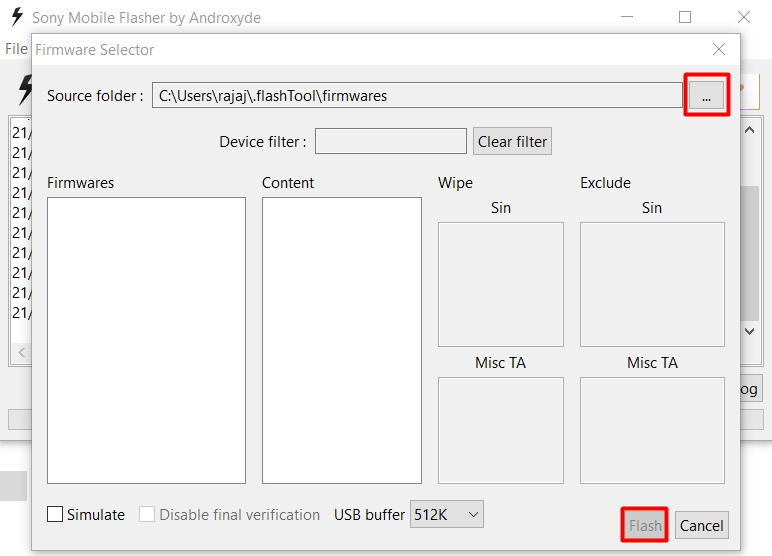Select the Wipe Misc TA list panel
The width and height of the screenshot is (772, 556).
pos(500,430)
